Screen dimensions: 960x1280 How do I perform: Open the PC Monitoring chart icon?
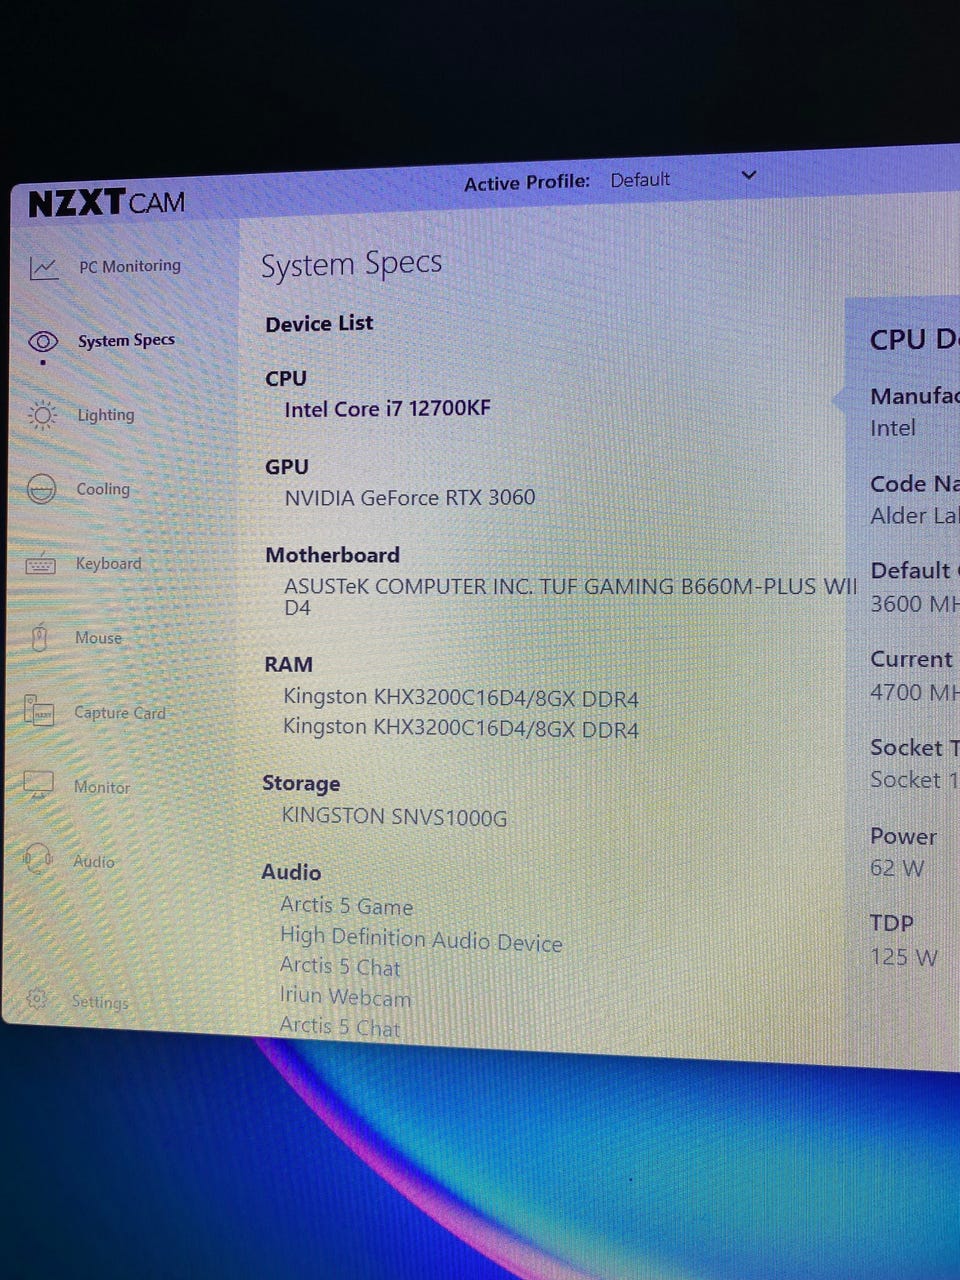pyautogui.click(x=44, y=268)
